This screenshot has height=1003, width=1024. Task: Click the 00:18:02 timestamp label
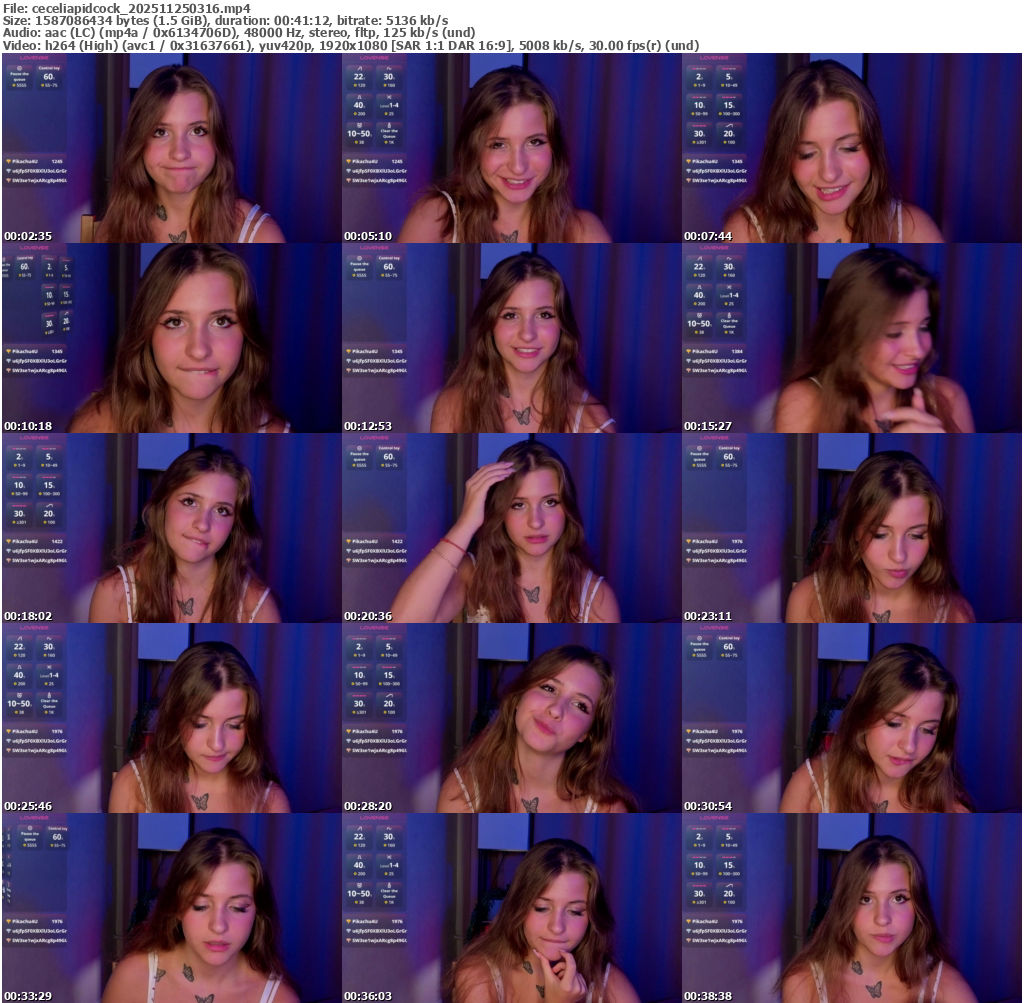click(x=28, y=616)
